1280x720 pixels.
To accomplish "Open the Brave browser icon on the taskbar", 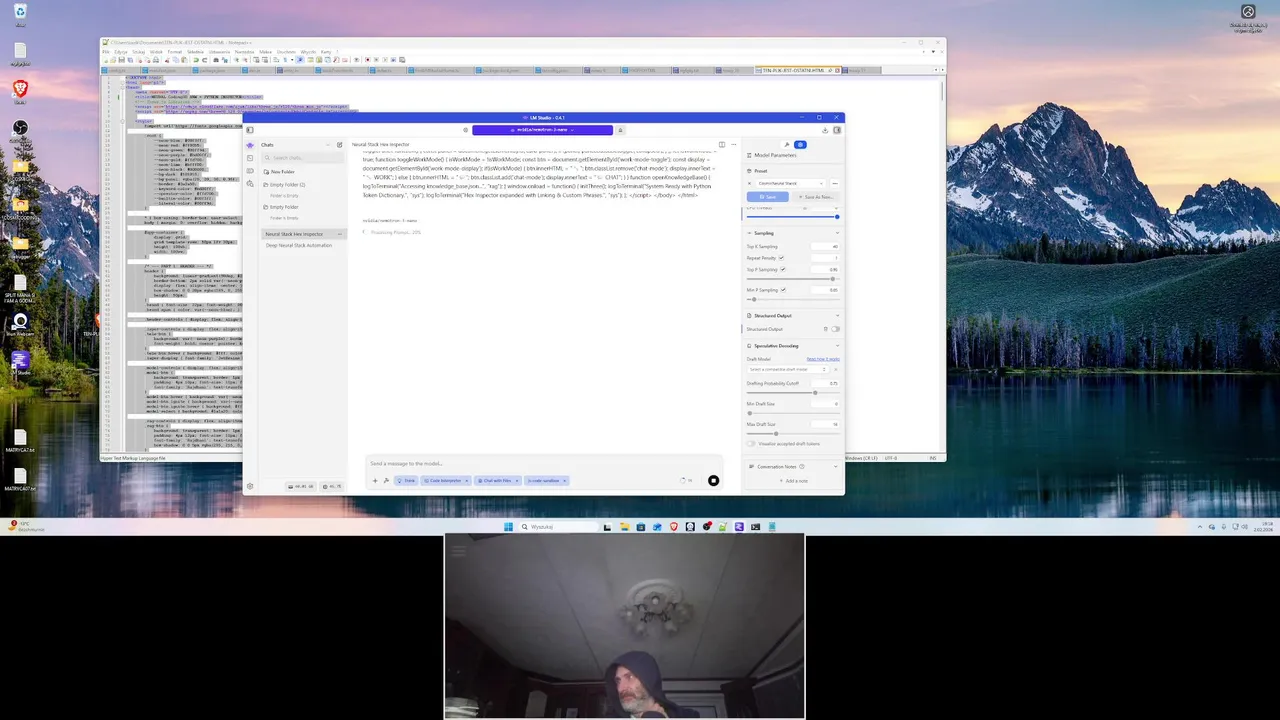I will (674, 527).
